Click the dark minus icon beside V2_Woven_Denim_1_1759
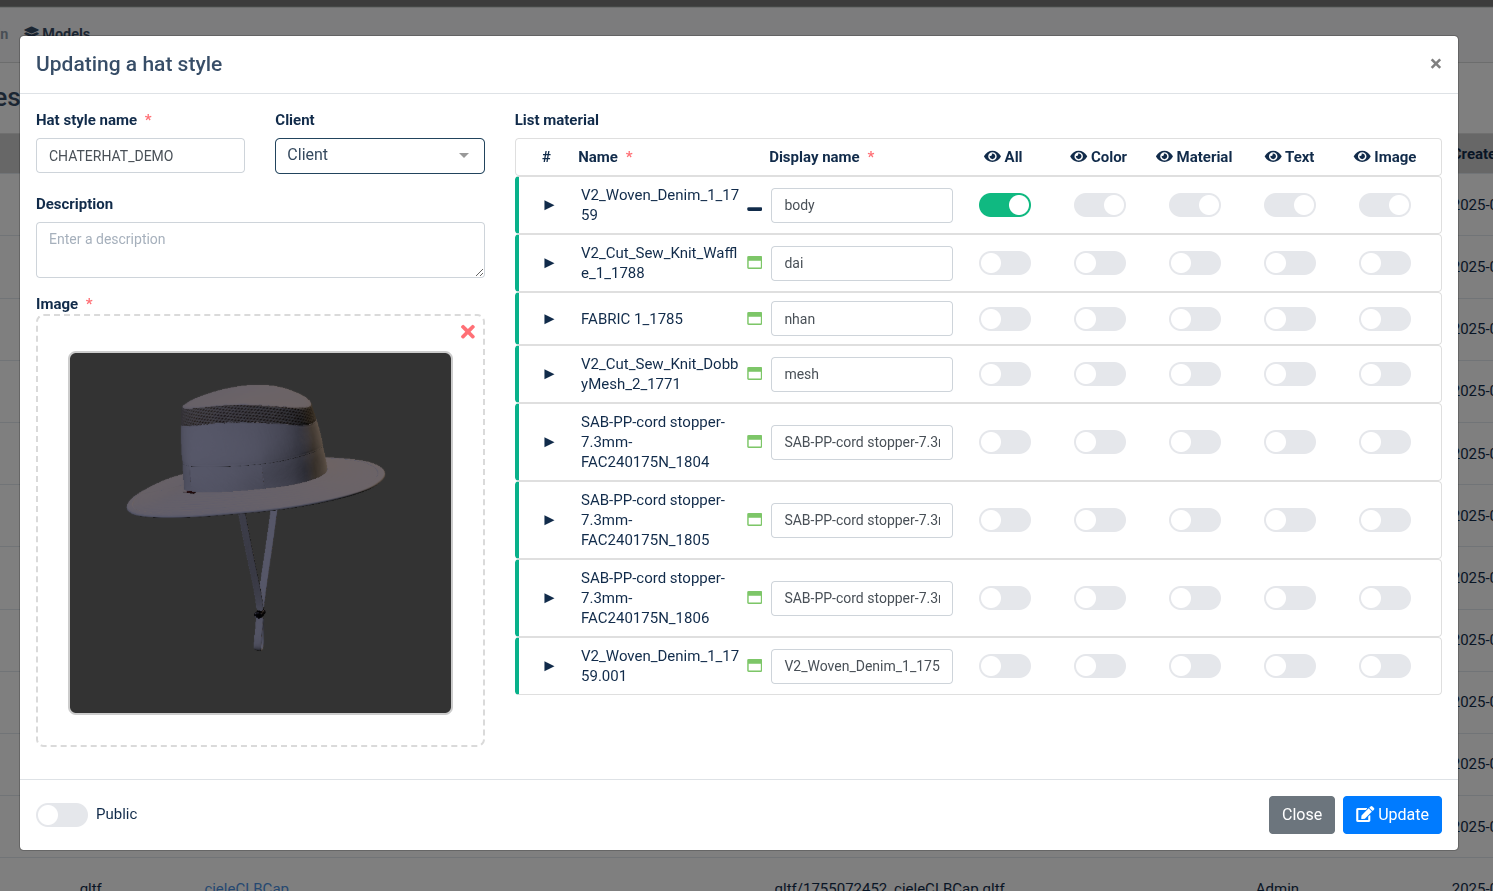Viewport: 1493px width, 891px height. click(x=755, y=209)
